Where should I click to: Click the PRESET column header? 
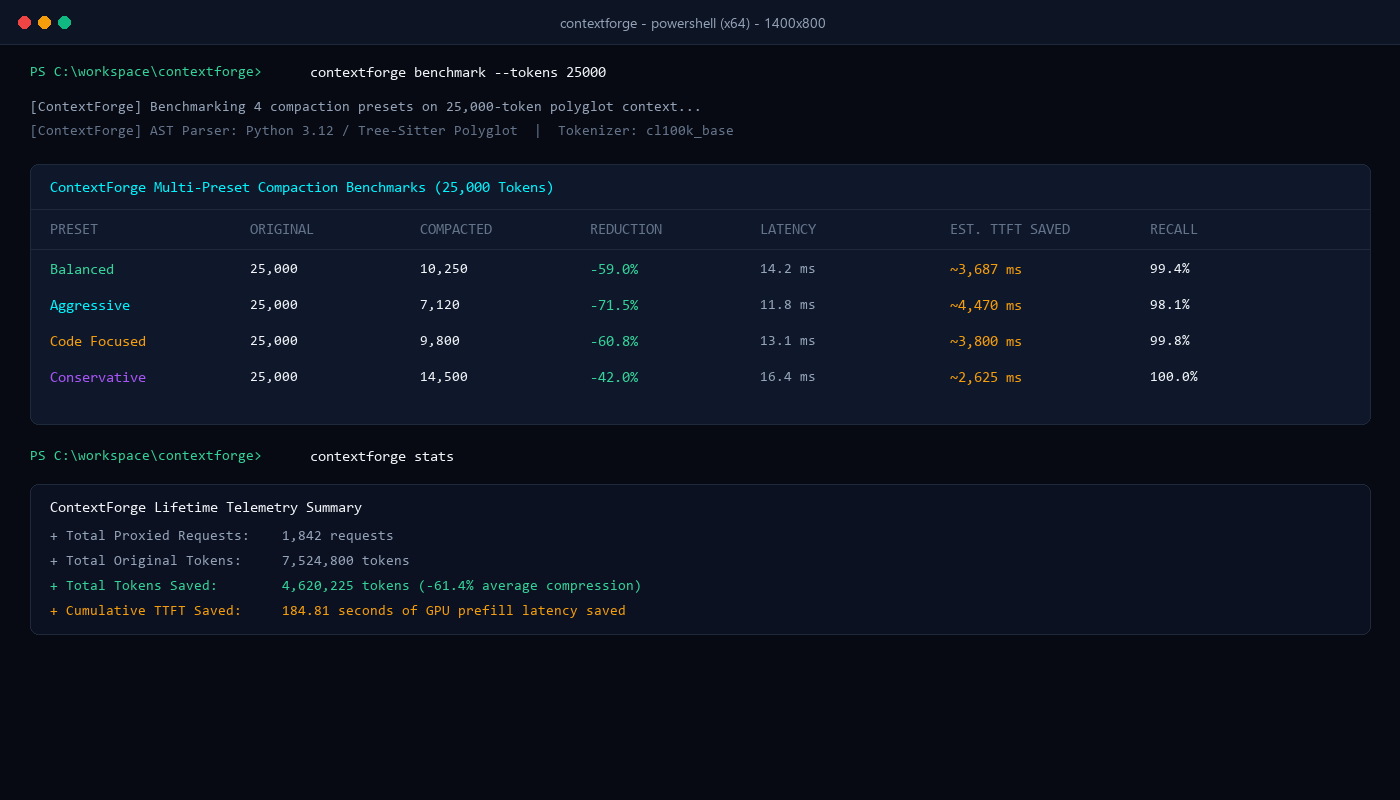click(x=74, y=229)
